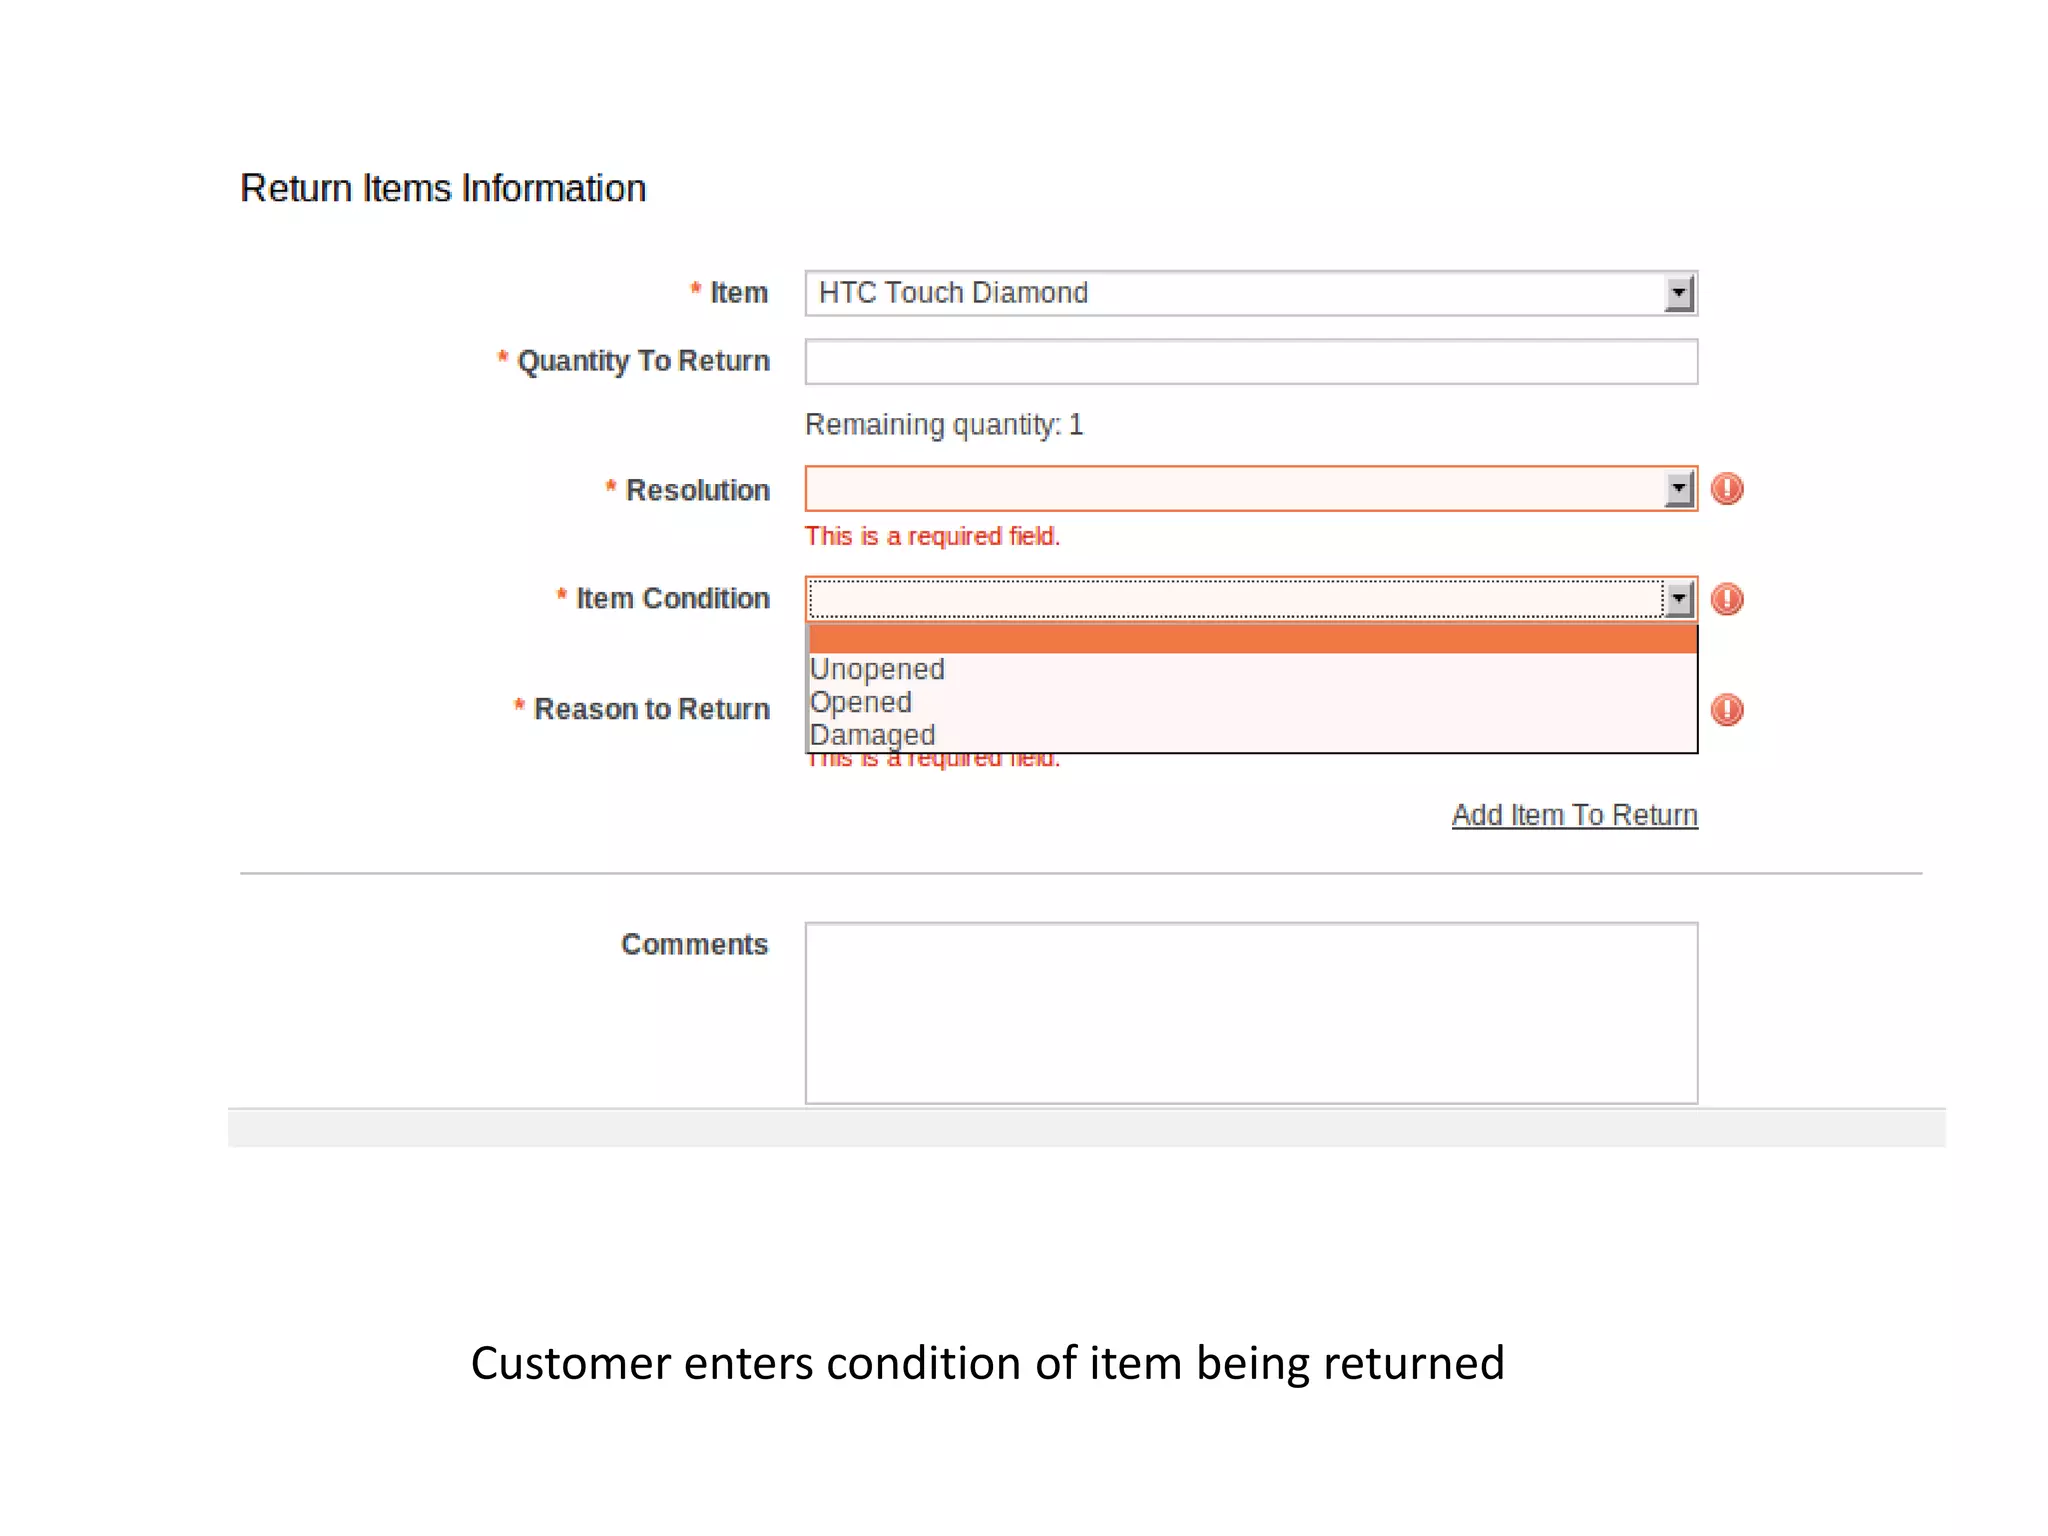Click the empty Resolution select box
This screenshot has height=1536, width=2048.
pos(1230,489)
